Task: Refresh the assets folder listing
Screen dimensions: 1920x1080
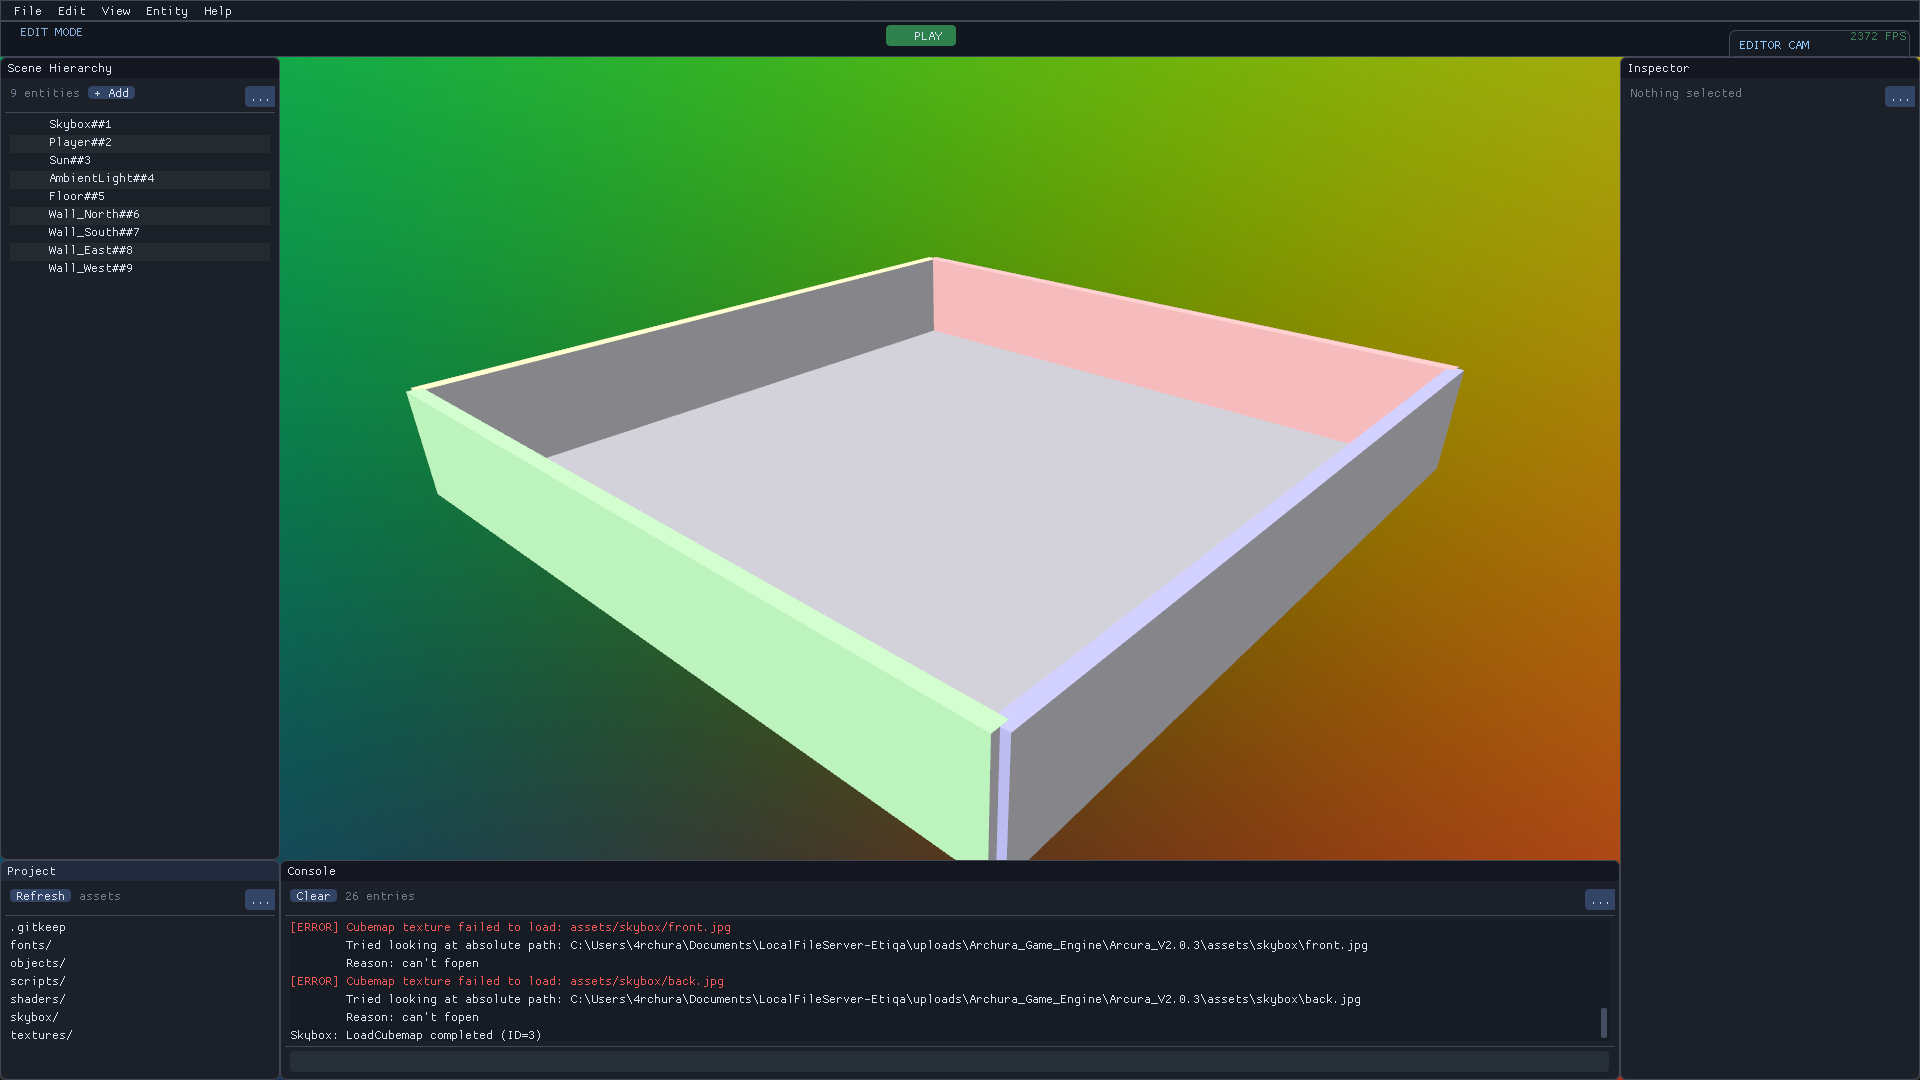Action: pos(40,895)
